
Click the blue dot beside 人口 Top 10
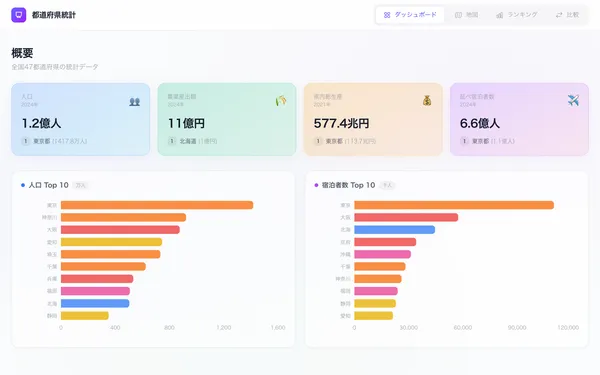coord(23,185)
